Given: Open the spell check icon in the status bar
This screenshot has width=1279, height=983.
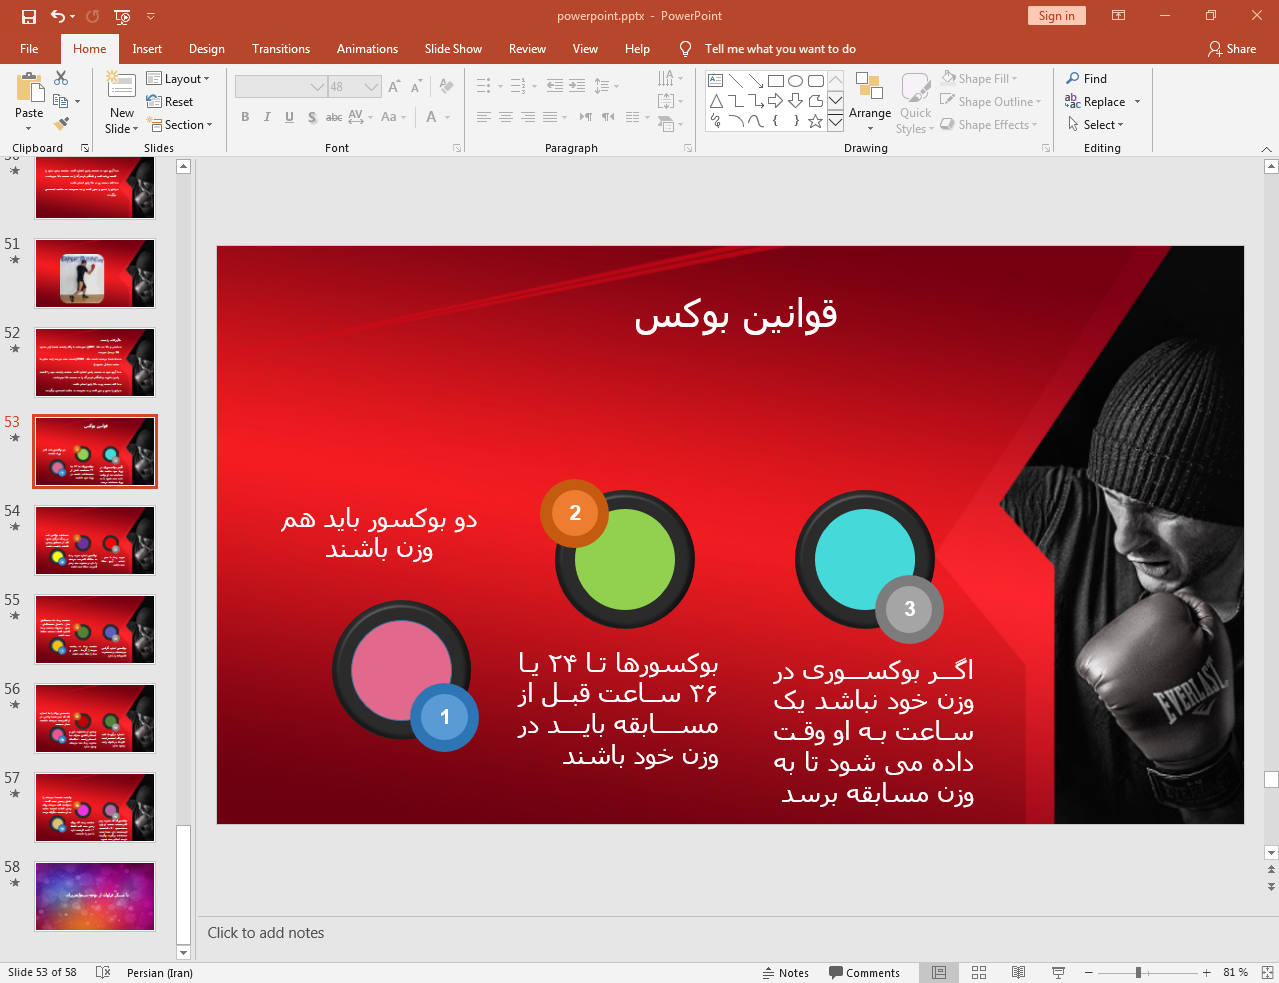Looking at the screenshot, I should click(x=103, y=972).
